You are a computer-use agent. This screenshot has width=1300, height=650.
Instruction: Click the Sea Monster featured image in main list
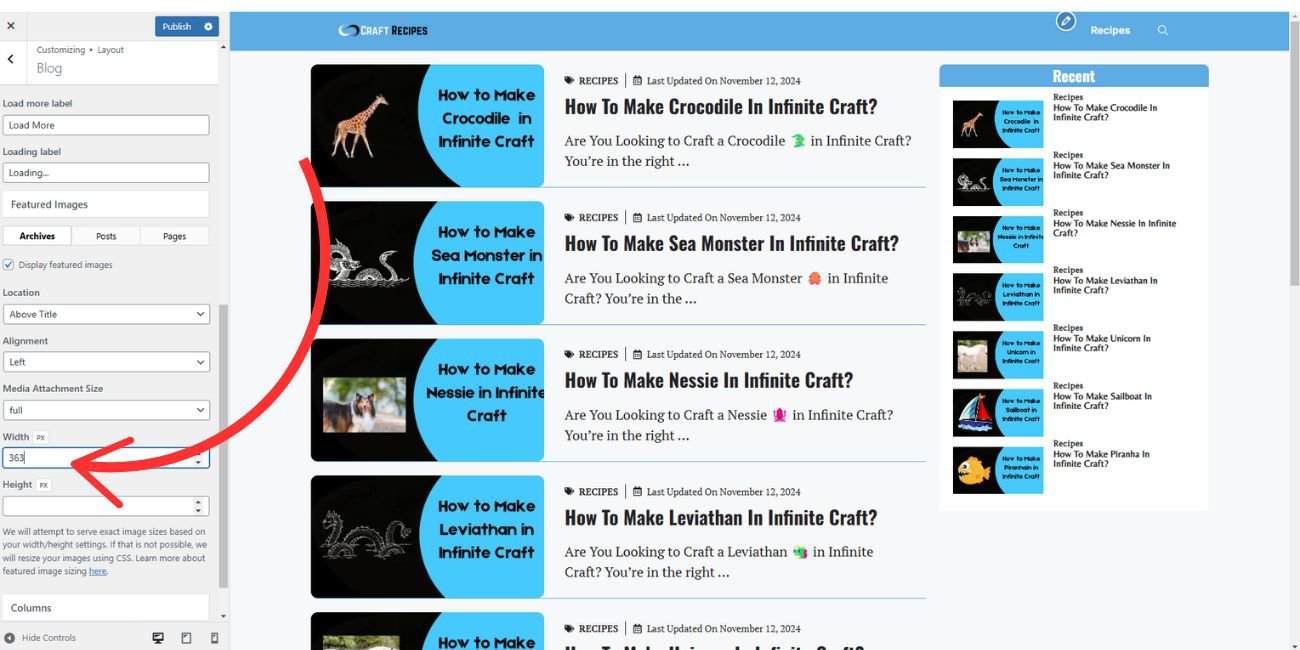[427, 262]
